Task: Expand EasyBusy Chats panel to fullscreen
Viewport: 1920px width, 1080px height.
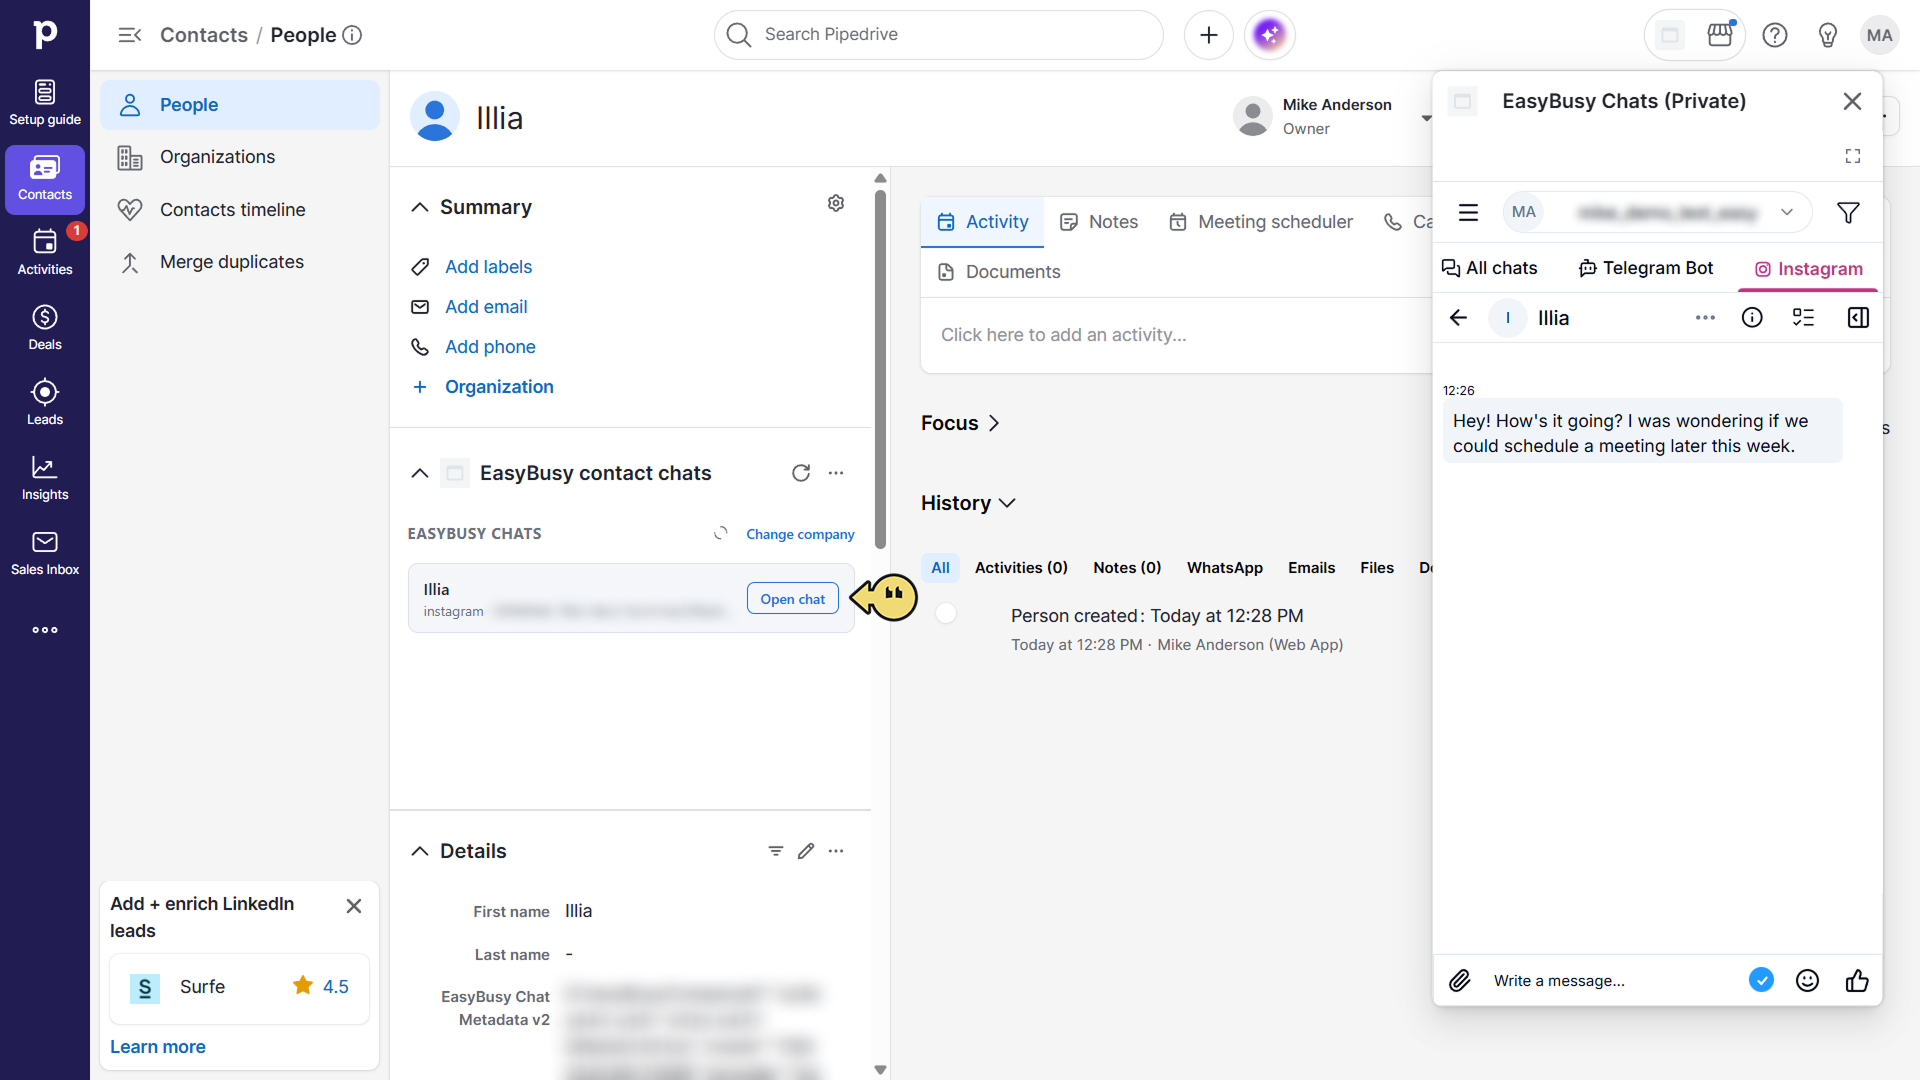Action: coord(1853,156)
